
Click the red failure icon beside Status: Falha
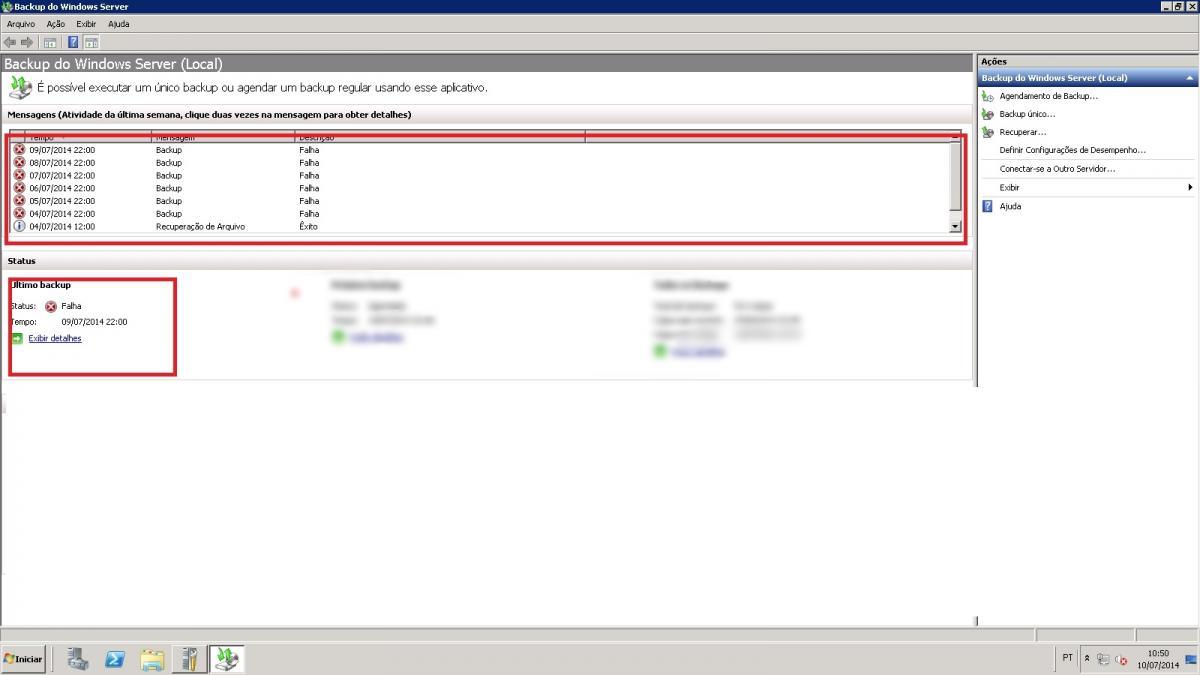click(x=51, y=306)
